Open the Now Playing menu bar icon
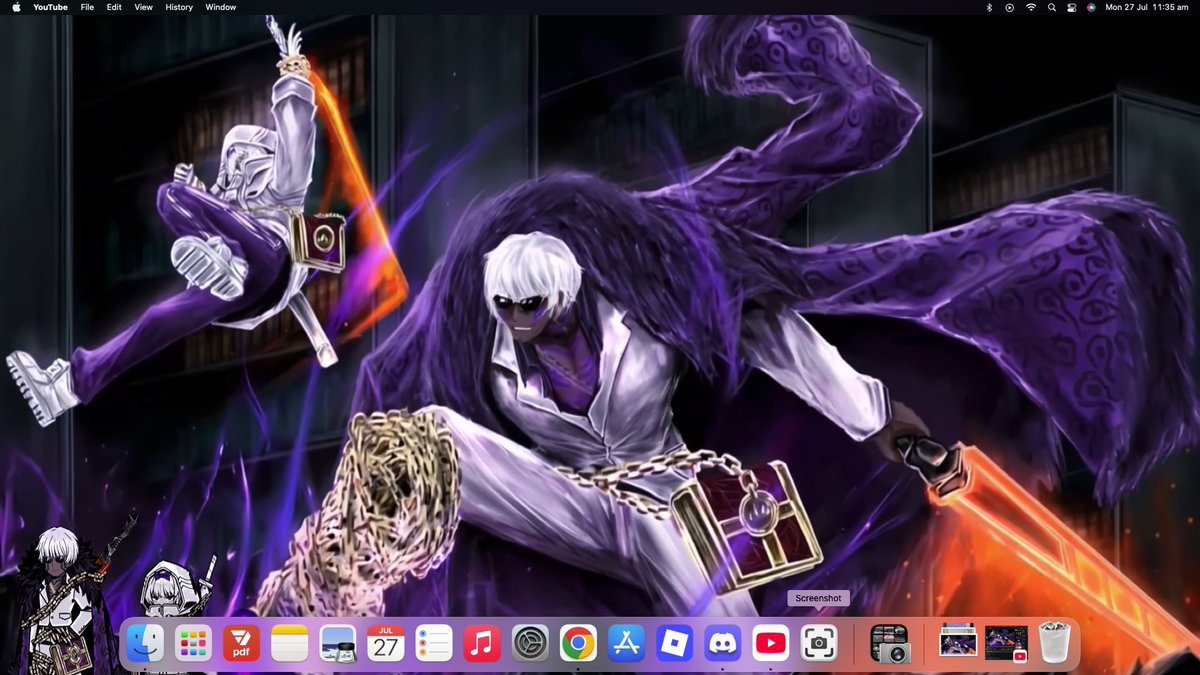 (x=1009, y=7)
